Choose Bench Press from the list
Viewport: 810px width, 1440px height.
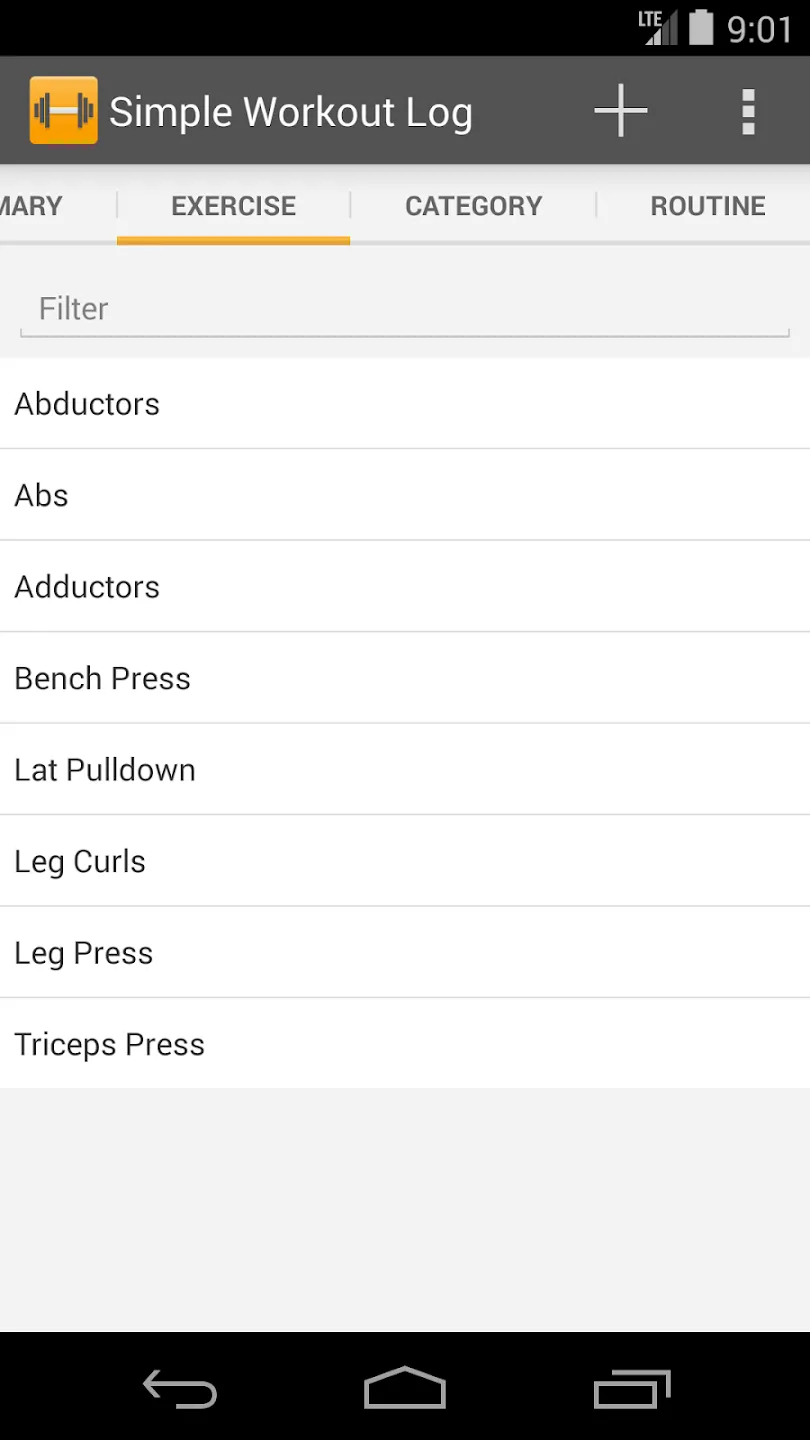pyautogui.click(x=405, y=678)
